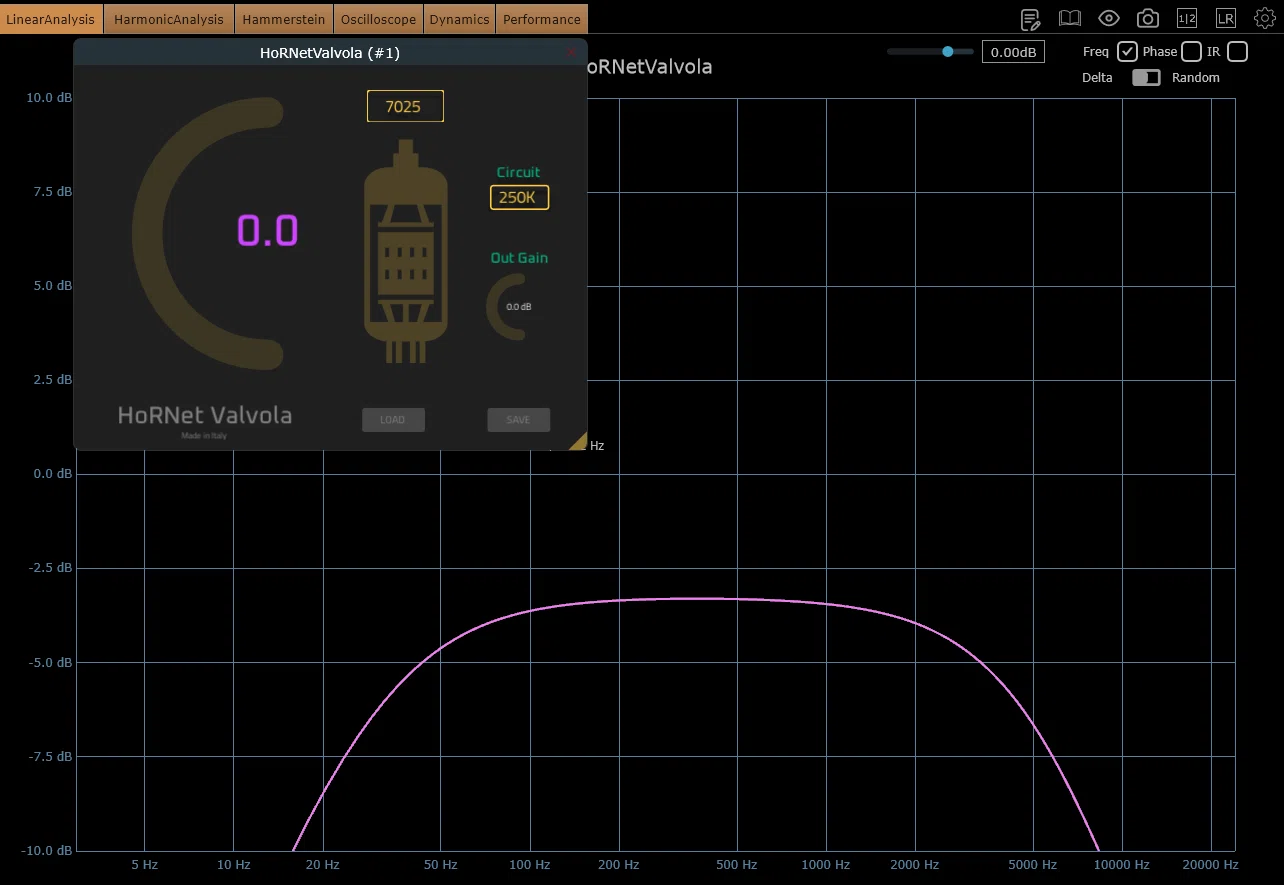Image resolution: width=1284 pixels, height=885 pixels.
Task: Enable the IR checkbox
Action: point(1237,52)
